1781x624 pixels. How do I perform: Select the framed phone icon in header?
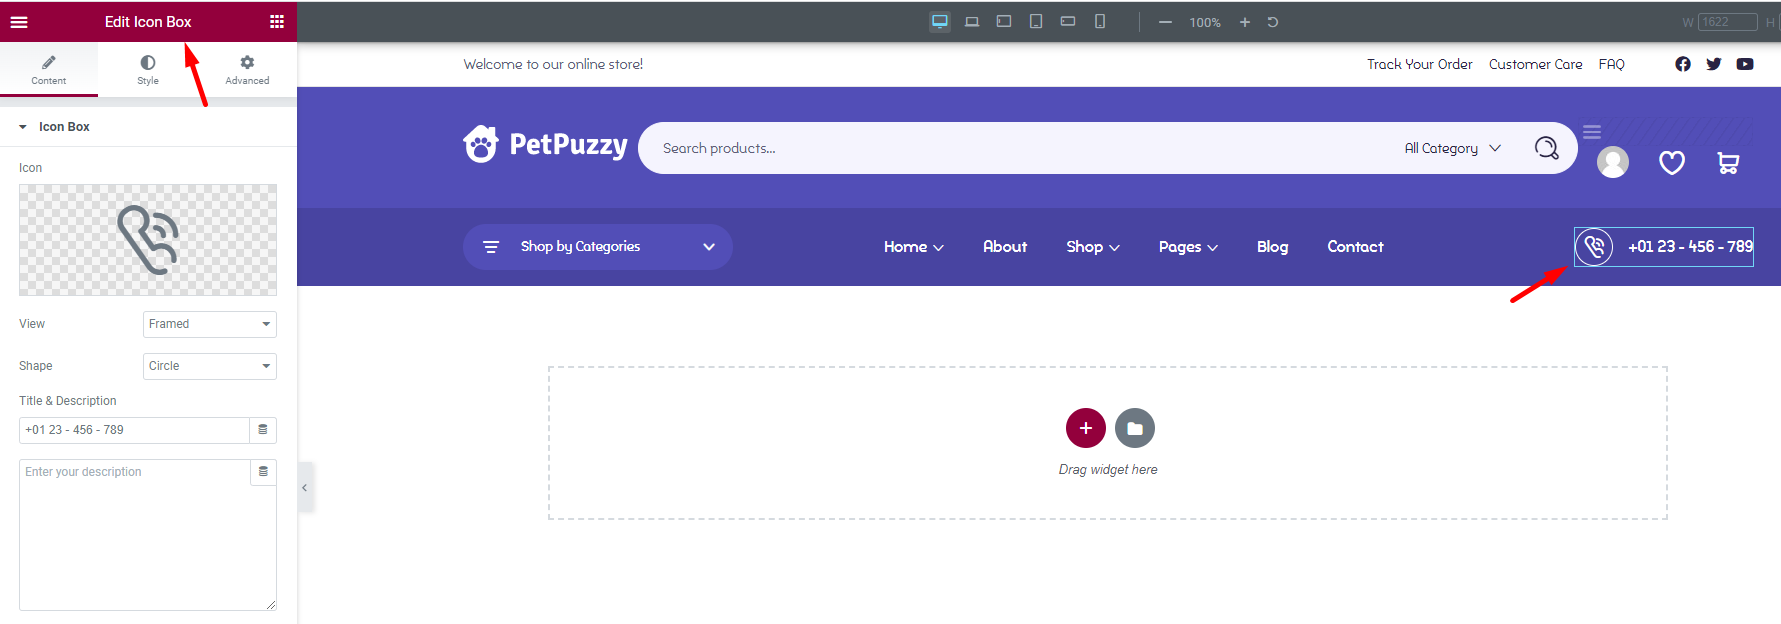pyautogui.click(x=1594, y=247)
